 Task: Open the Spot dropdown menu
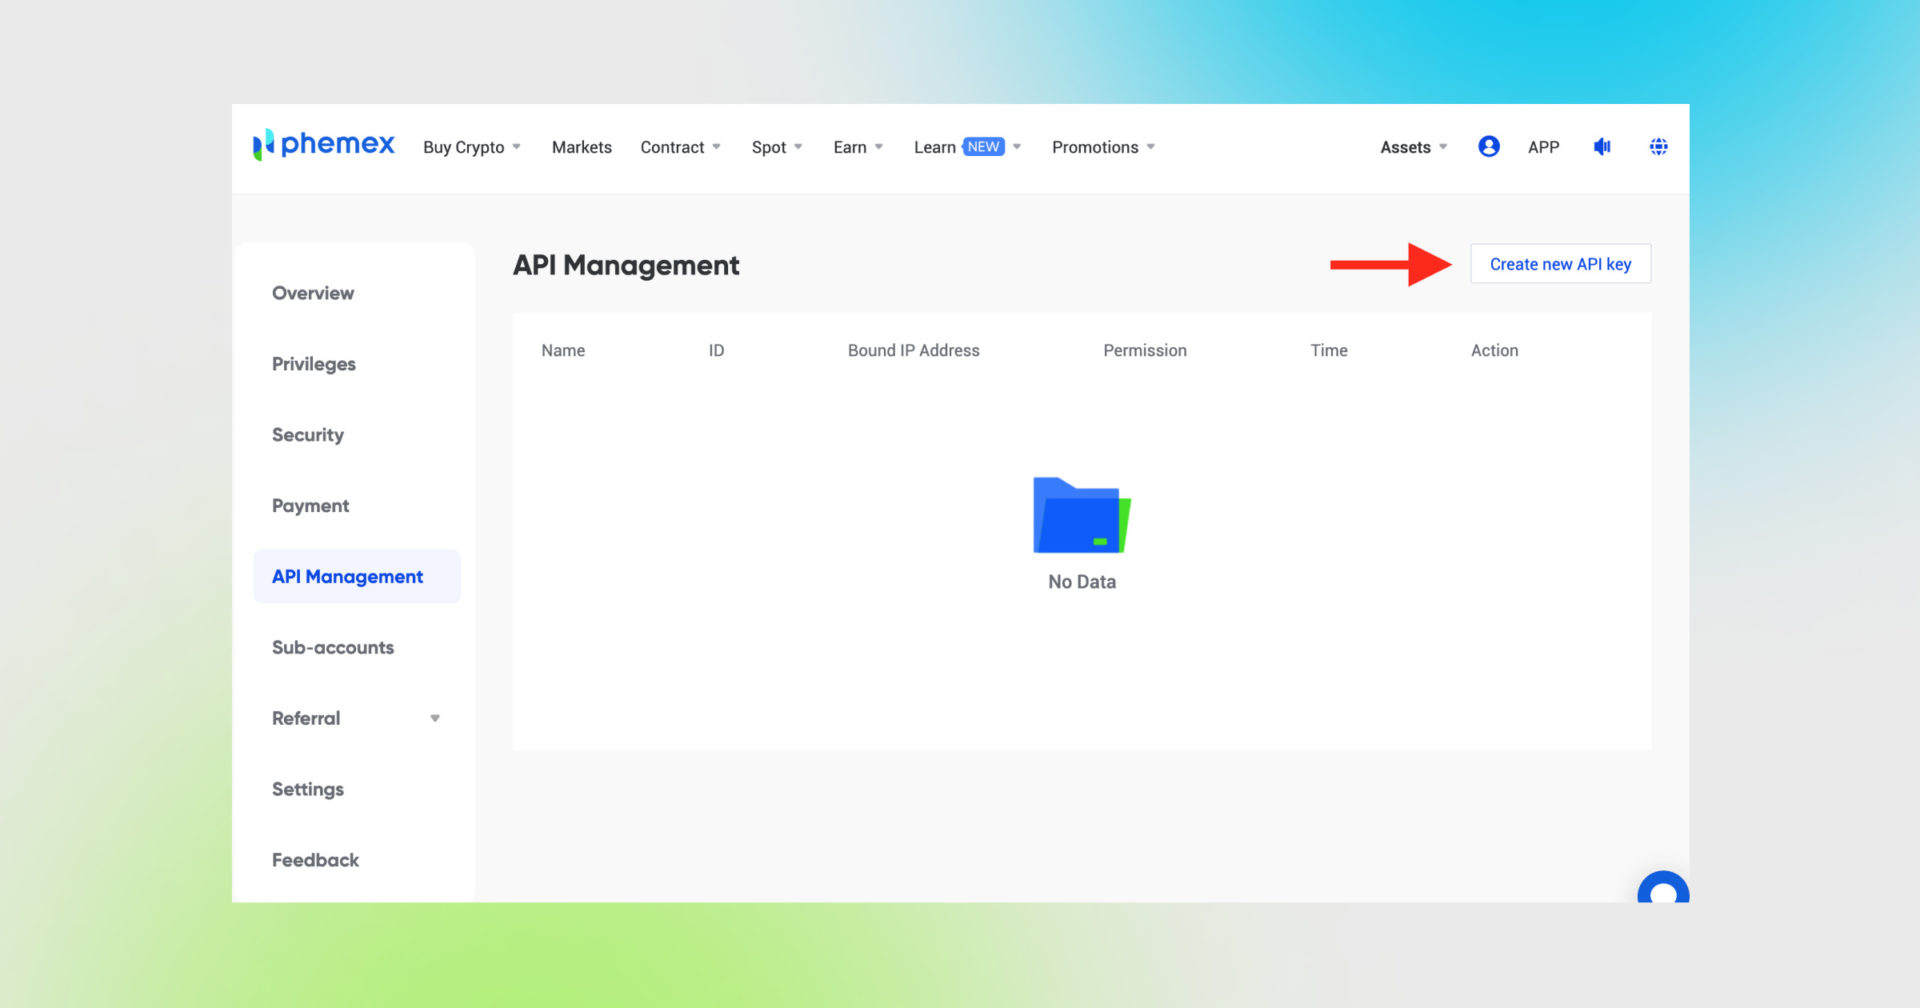pos(776,147)
